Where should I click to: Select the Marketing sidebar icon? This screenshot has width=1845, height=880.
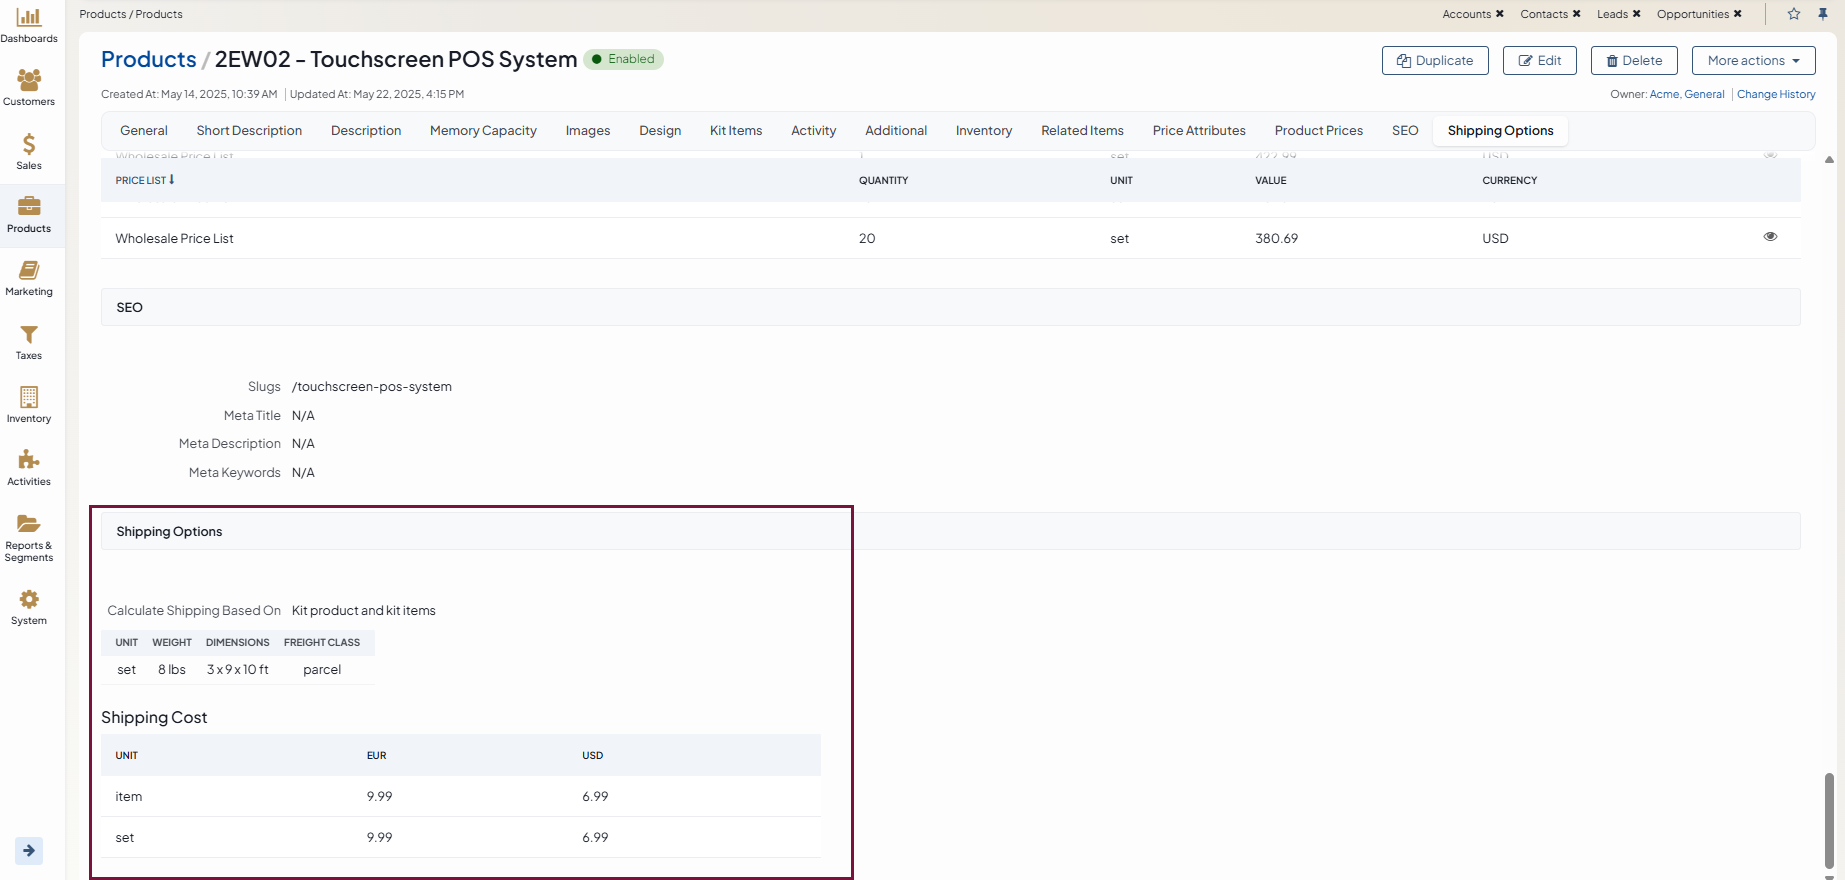(29, 271)
